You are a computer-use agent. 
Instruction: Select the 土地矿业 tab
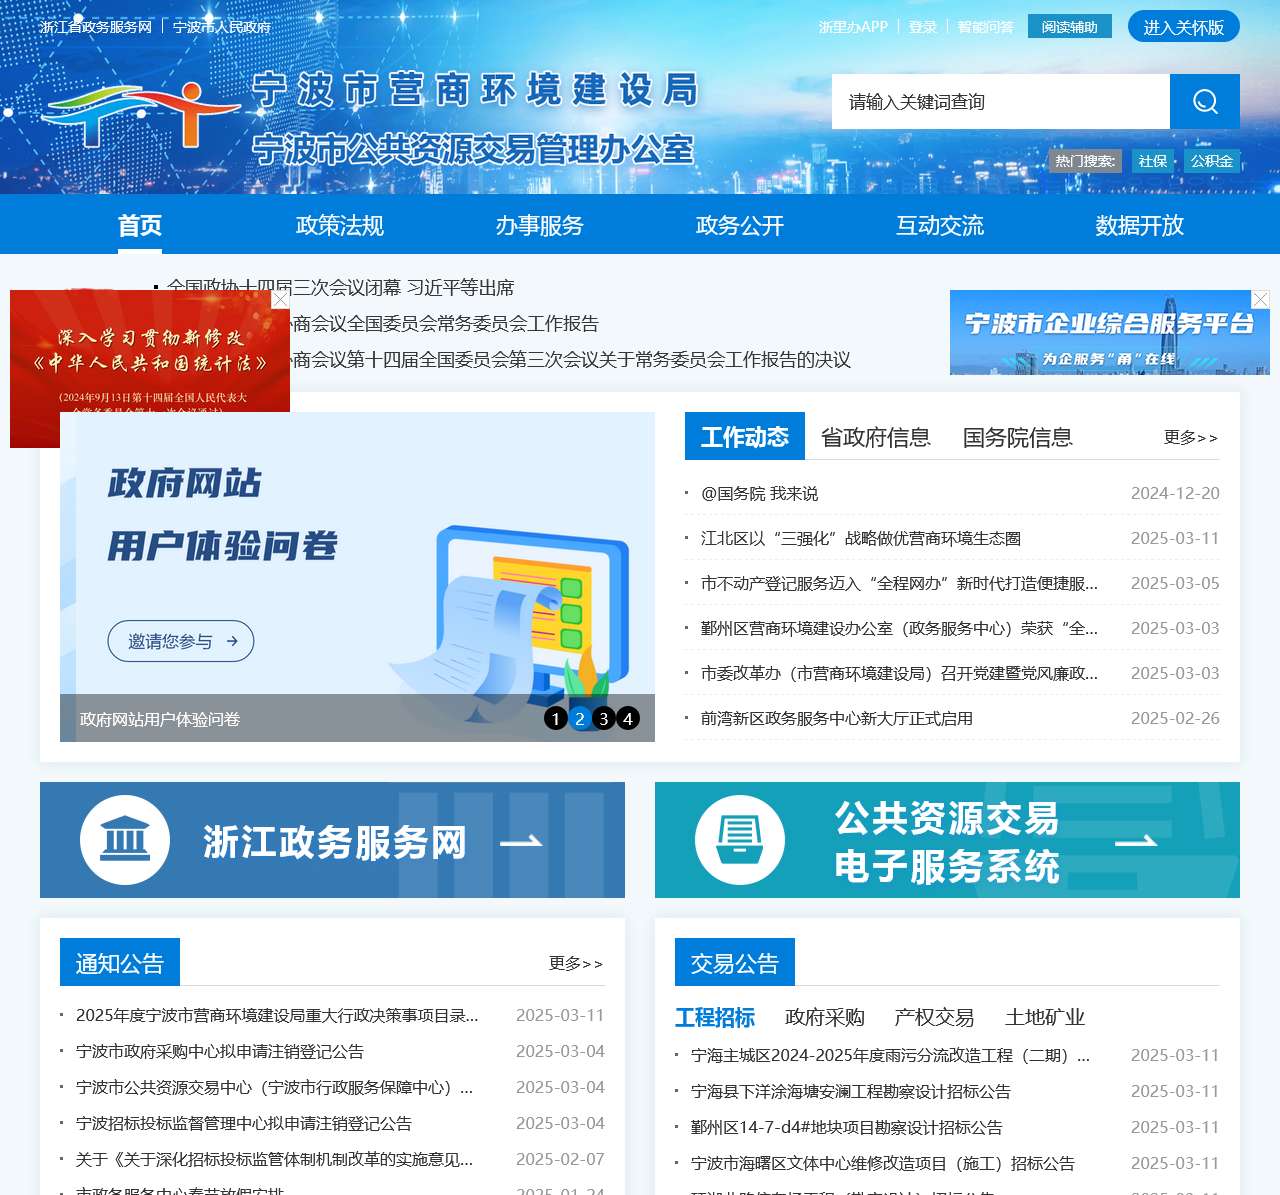point(1045,1017)
